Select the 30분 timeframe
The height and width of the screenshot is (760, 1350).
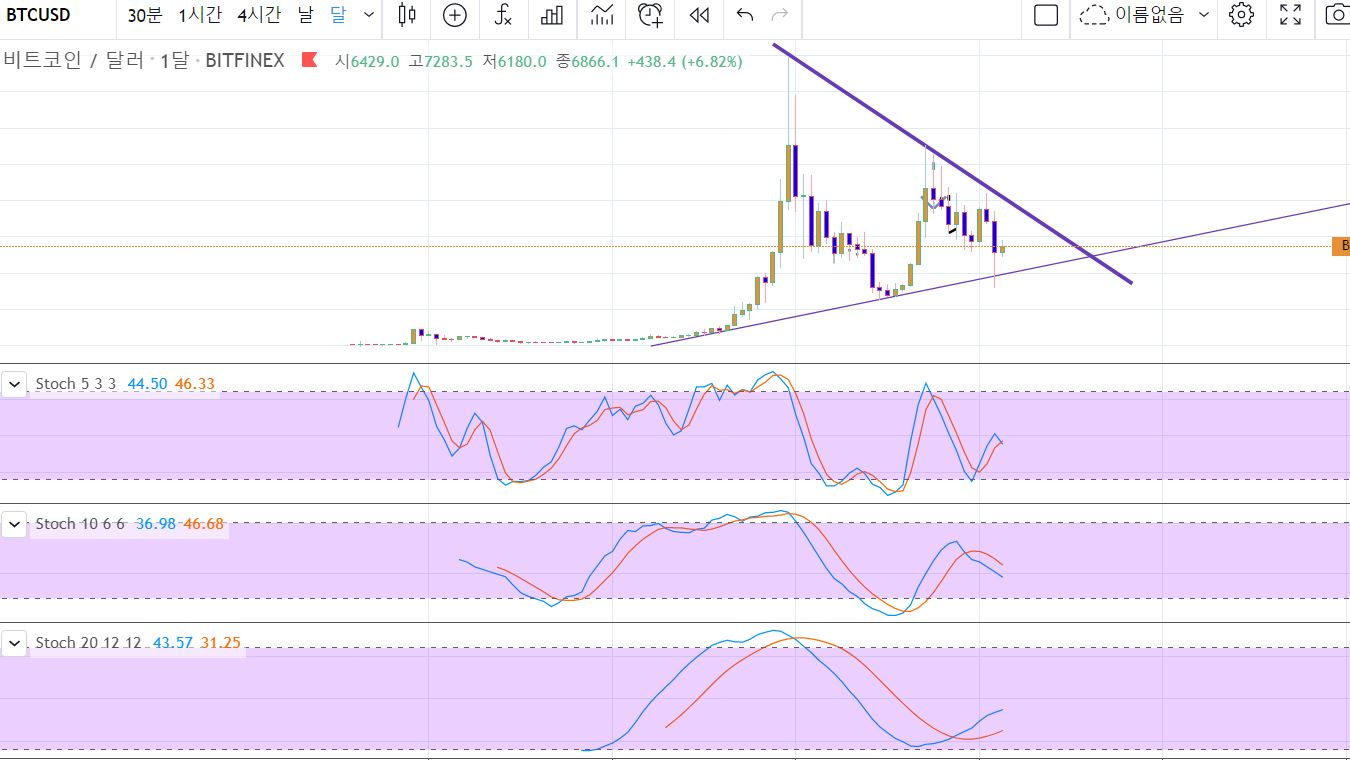click(x=145, y=15)
